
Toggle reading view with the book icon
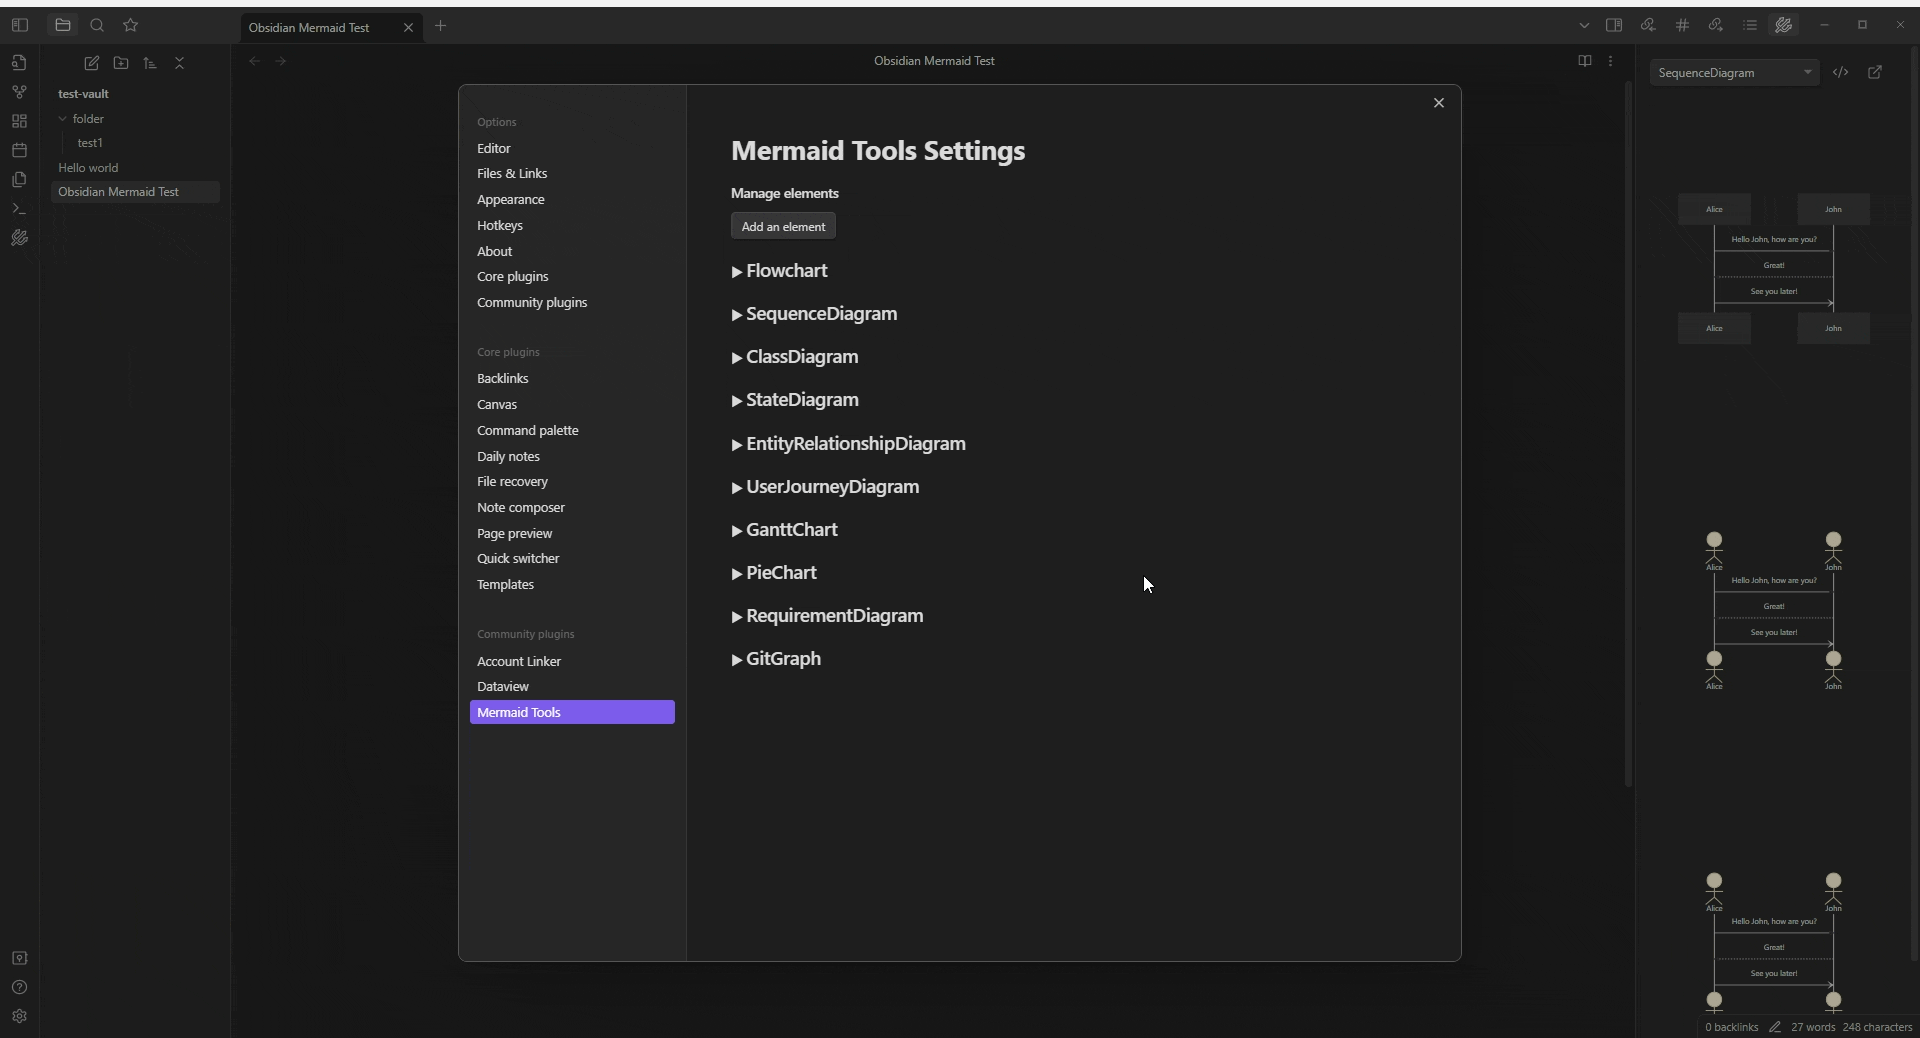[x=1585, y=61]
